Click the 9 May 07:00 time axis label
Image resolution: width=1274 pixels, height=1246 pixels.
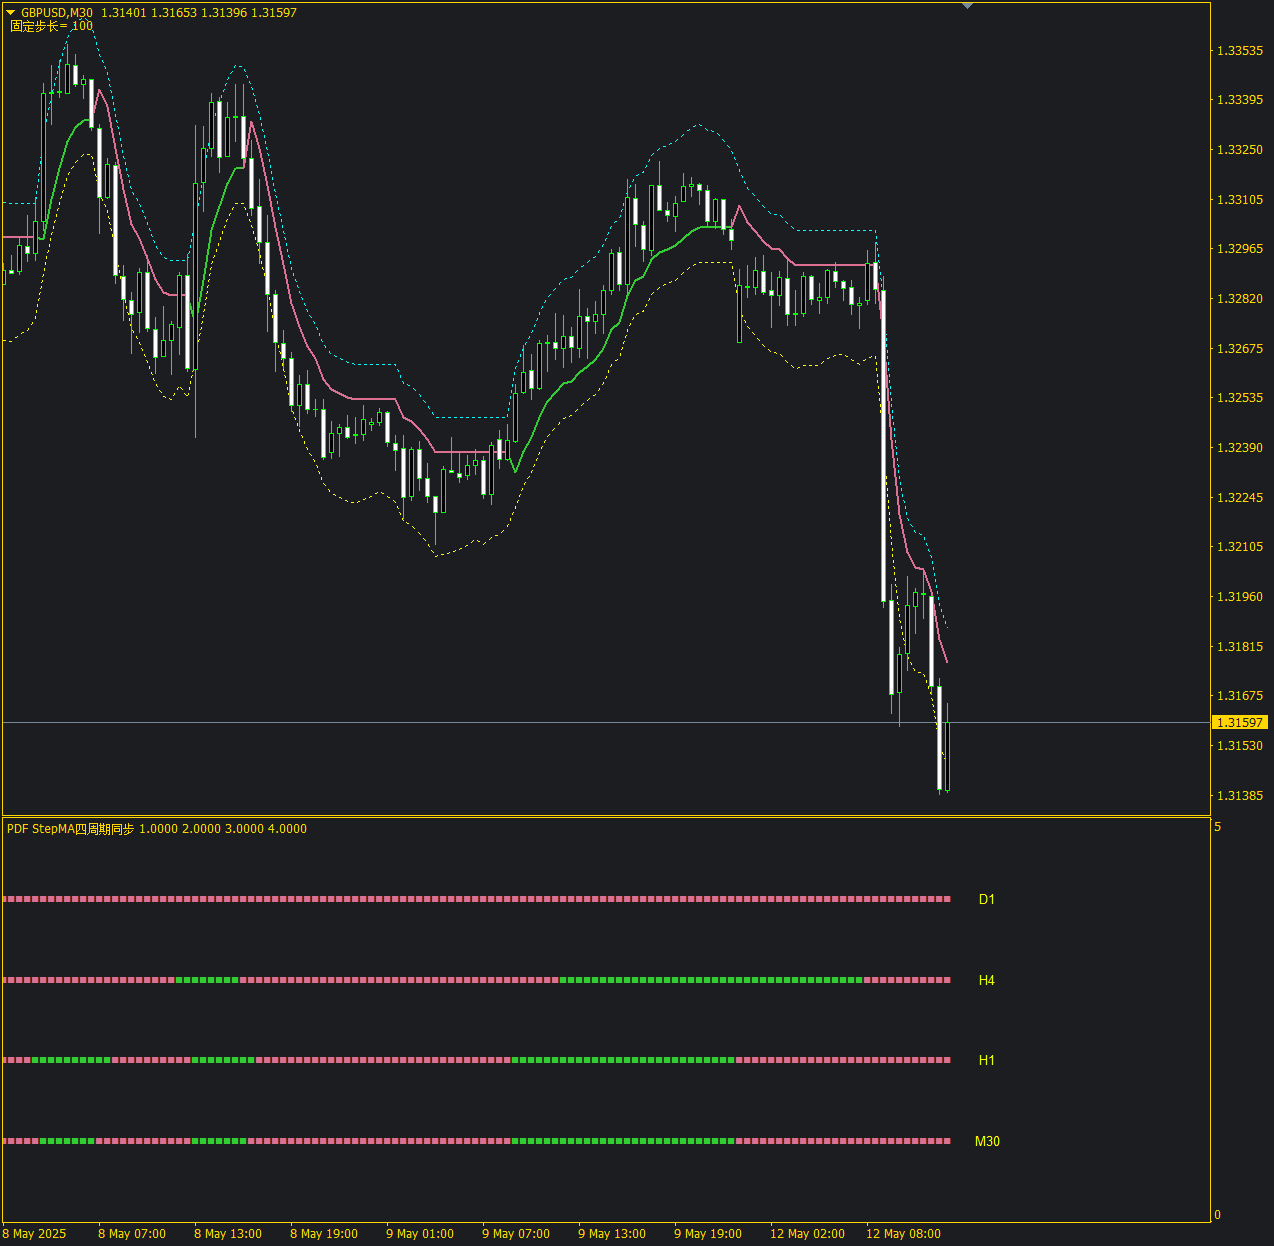pyautogui.click(x=516, y=1233)
